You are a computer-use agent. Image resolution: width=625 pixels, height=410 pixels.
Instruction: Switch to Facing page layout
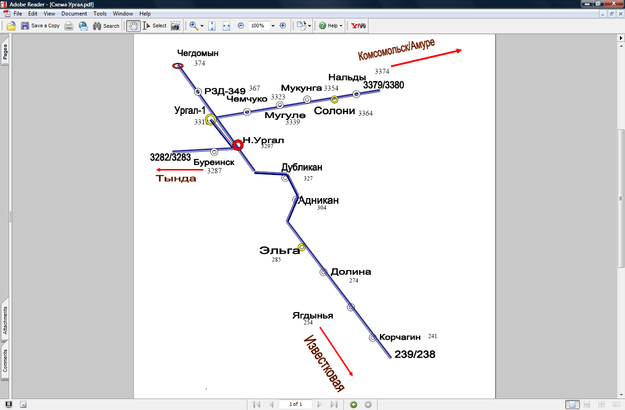pos(616,405)
